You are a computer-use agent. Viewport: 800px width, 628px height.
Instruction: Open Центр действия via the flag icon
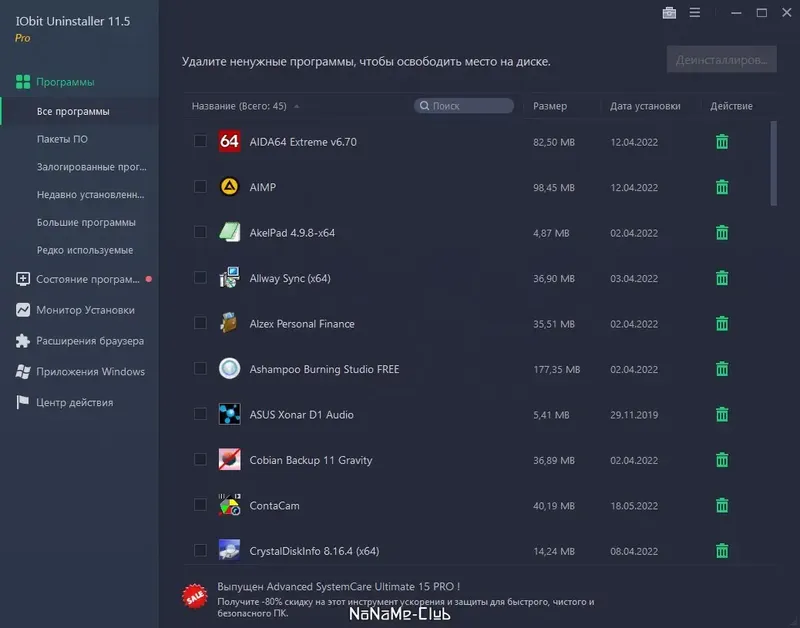(22, 402)
